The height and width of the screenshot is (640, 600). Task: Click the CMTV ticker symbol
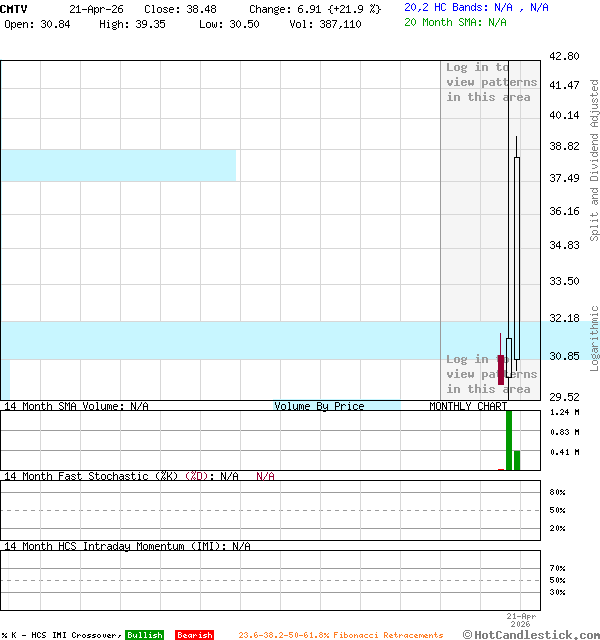(x=14, y=9)
